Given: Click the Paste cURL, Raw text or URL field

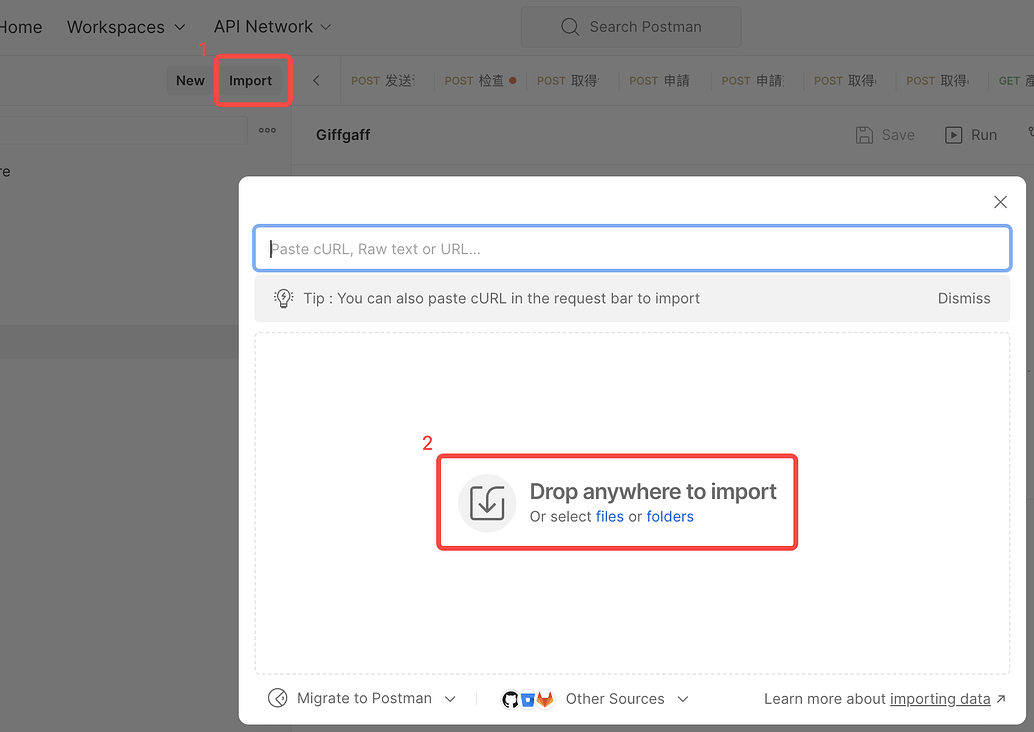Looking at the screenshot, I should 632,249.
